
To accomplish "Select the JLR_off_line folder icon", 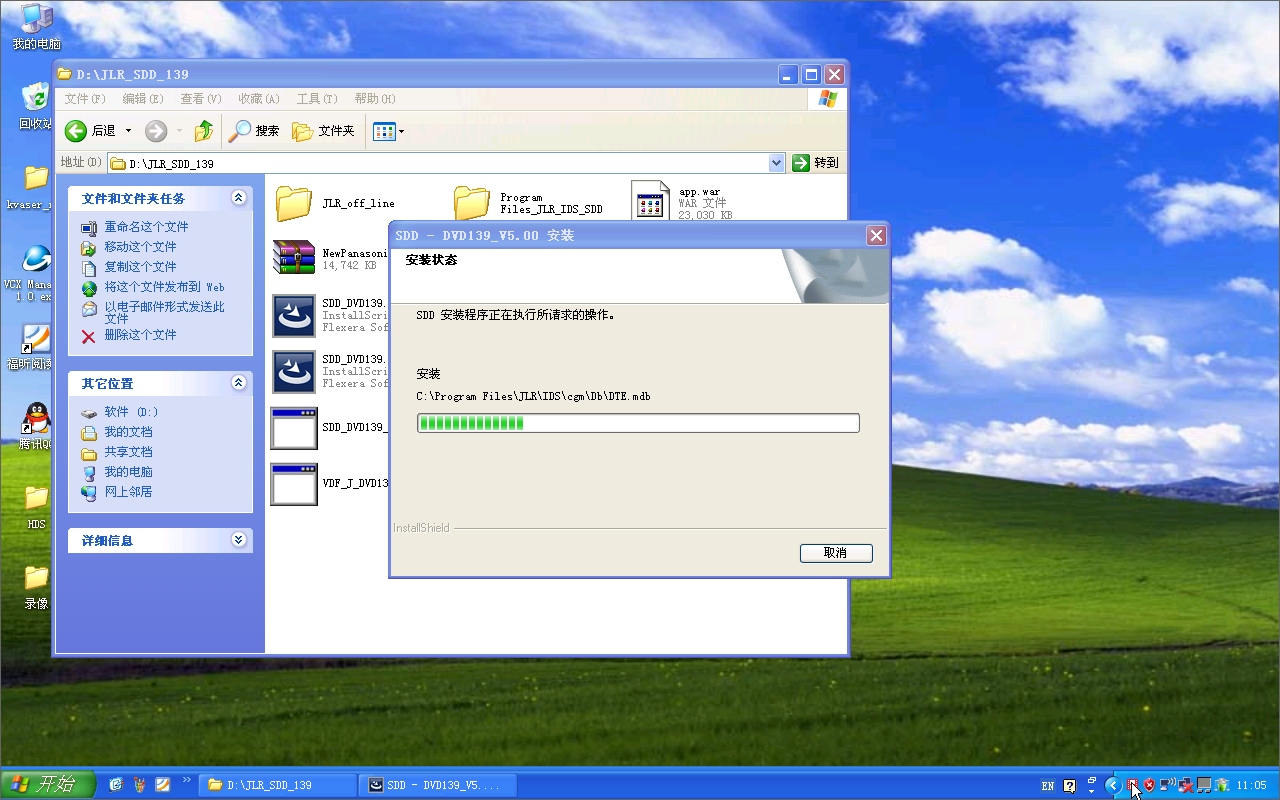I will pos(294,203).
